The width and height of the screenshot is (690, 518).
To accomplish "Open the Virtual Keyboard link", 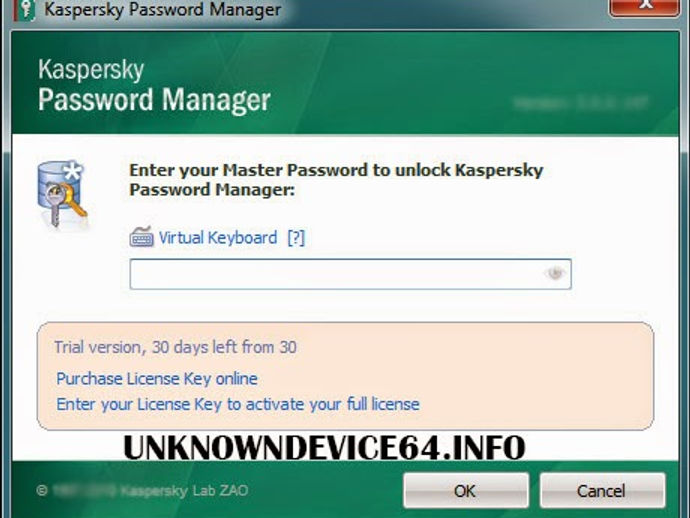I will [218, 238].
